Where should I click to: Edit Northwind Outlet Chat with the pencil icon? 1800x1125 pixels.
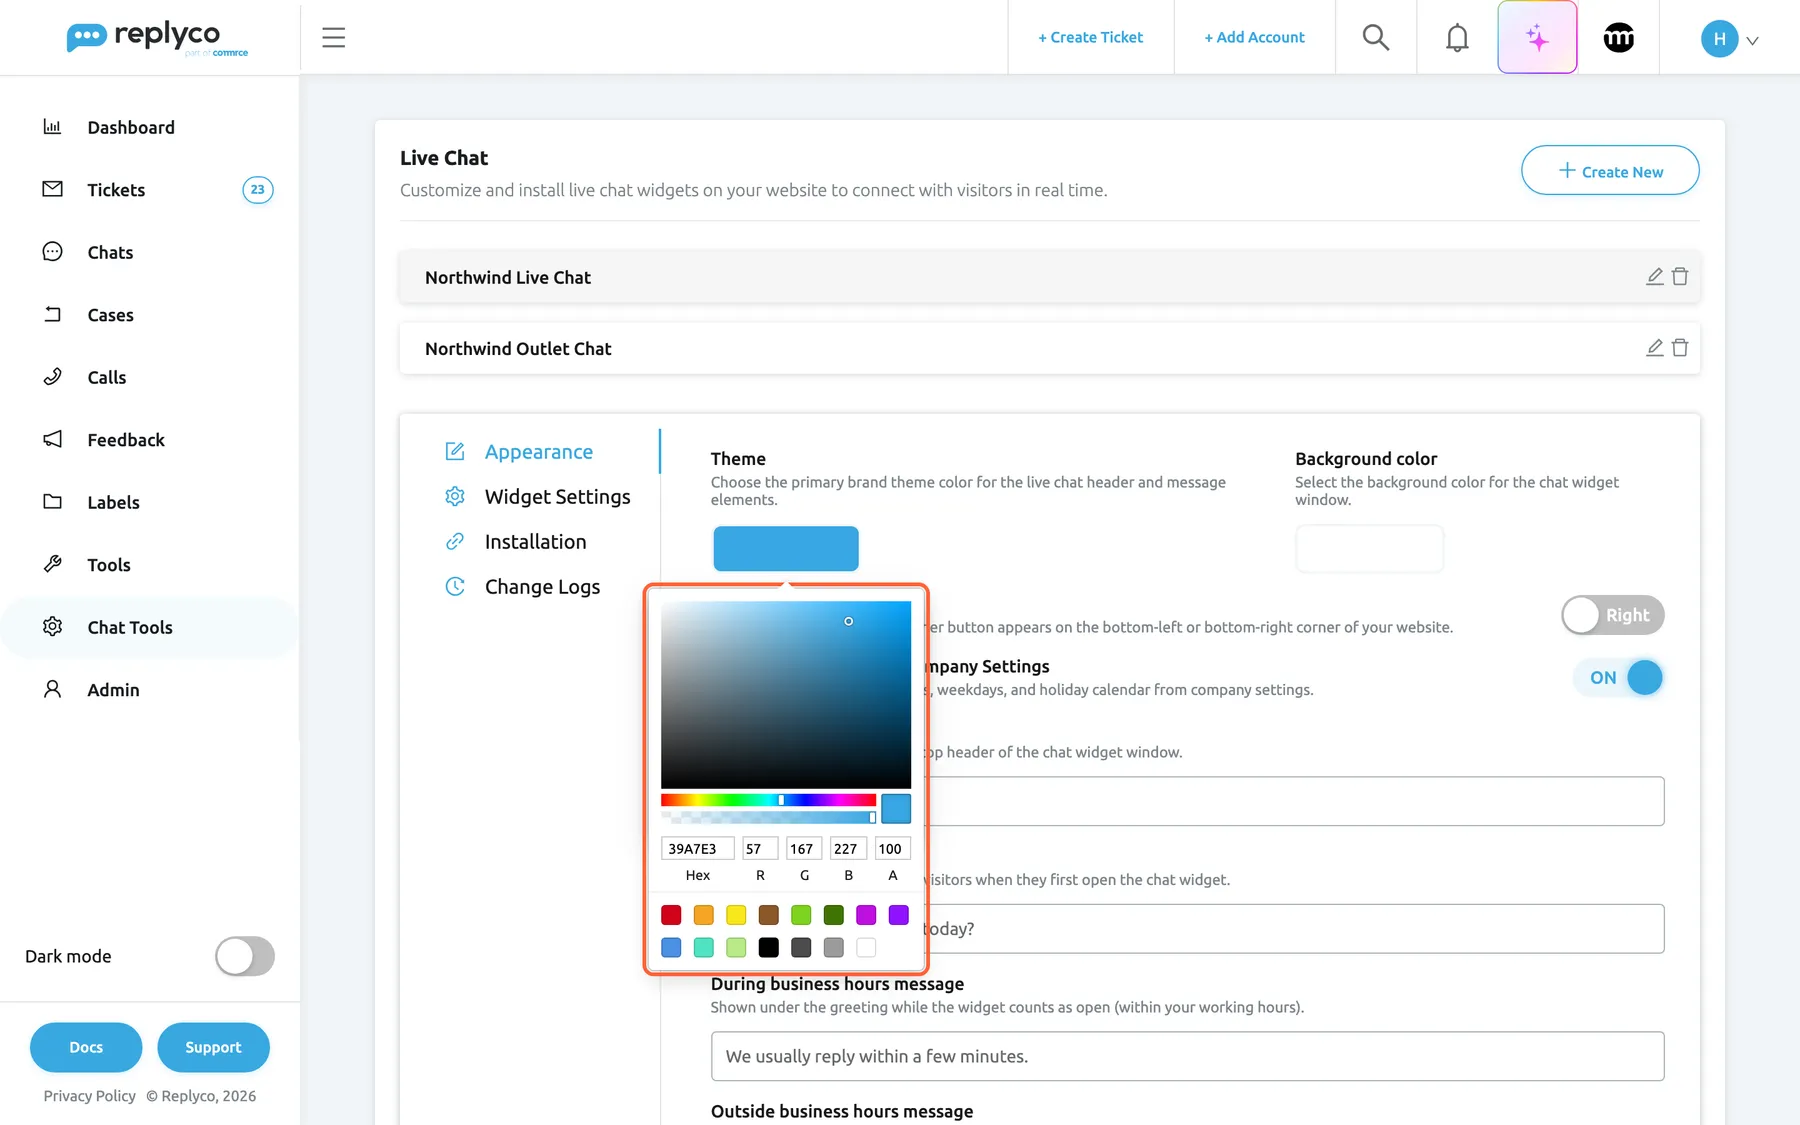(1655, 347)
